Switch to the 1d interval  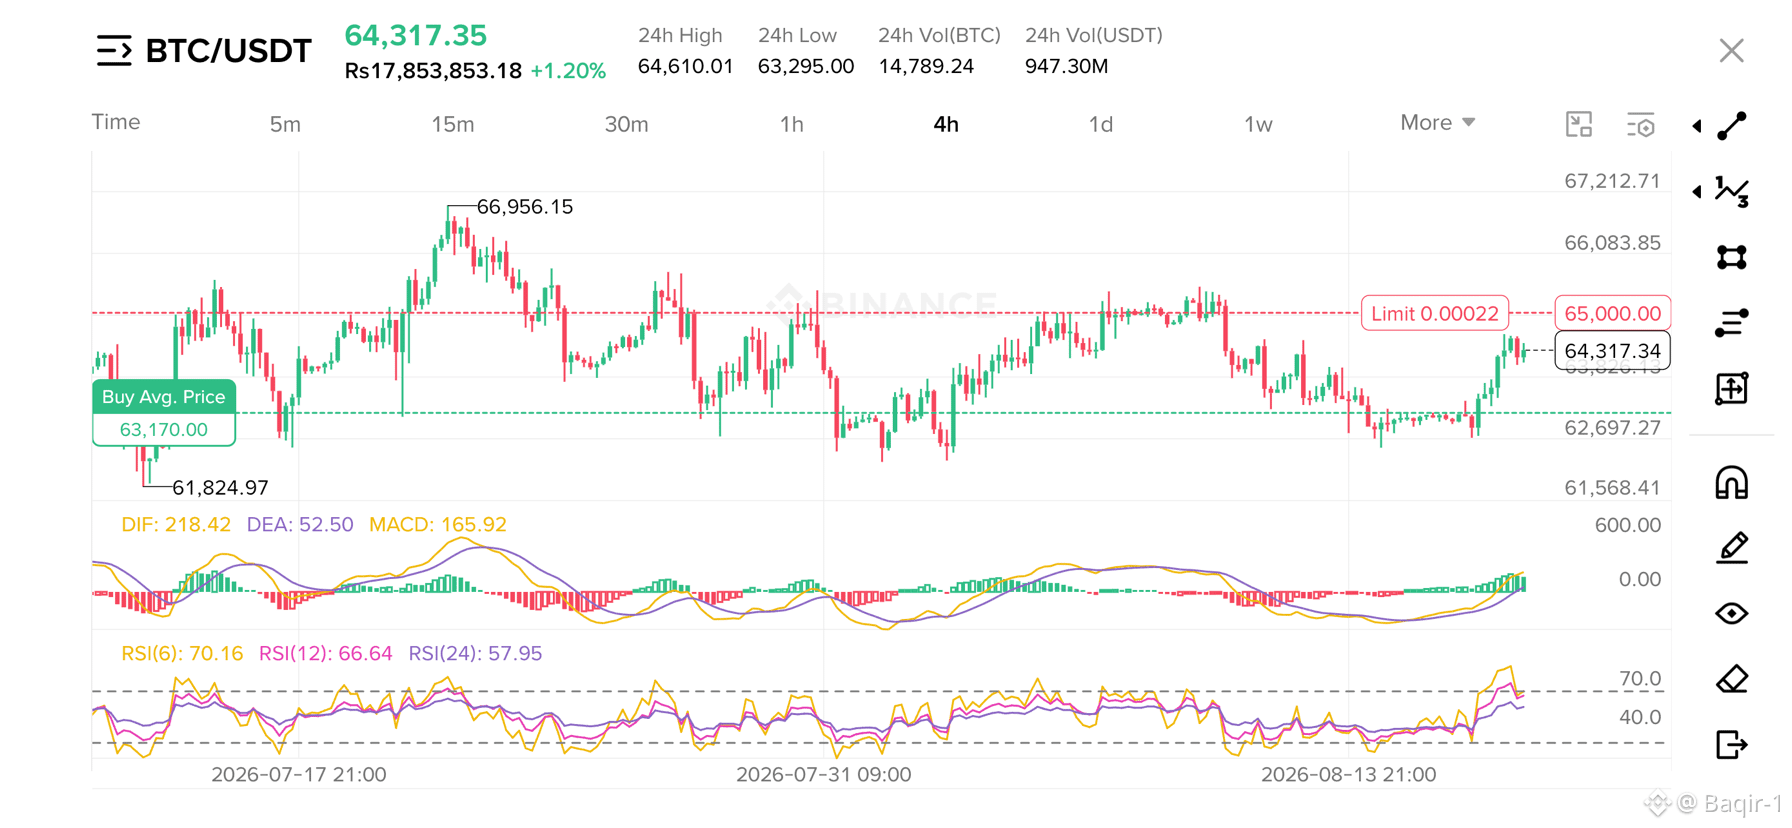pyautogui.click(x=1100, y=124)
